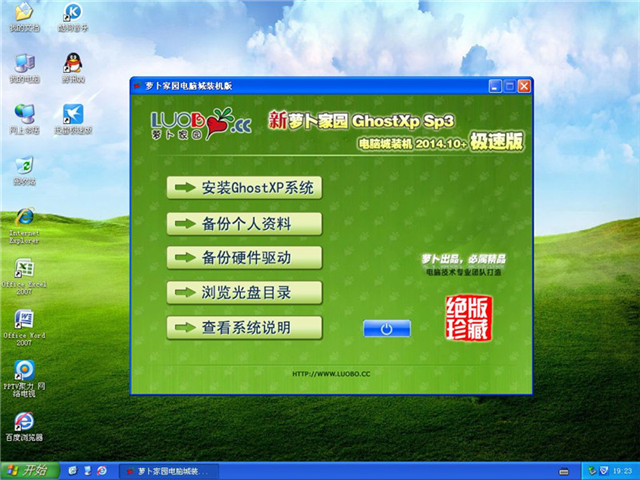Open the HTTP://WWW.LUOBO.CC link
640x480 pixels.
click(x=331, y=373)
